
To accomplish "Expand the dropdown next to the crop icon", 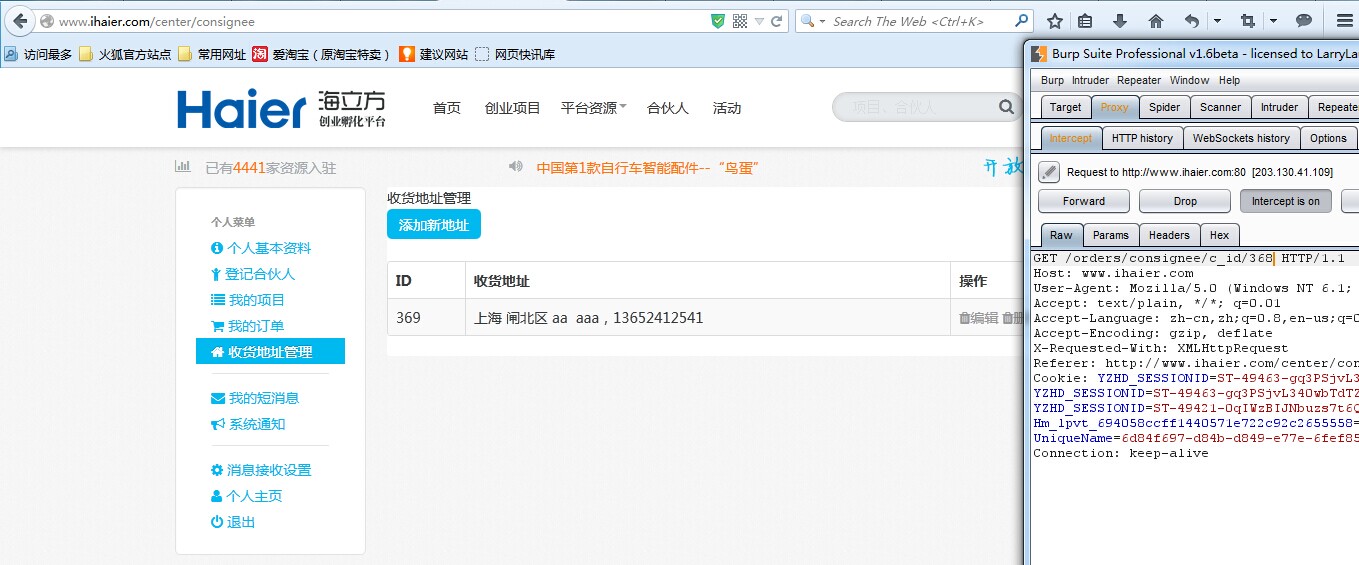I will point(1273,21).
